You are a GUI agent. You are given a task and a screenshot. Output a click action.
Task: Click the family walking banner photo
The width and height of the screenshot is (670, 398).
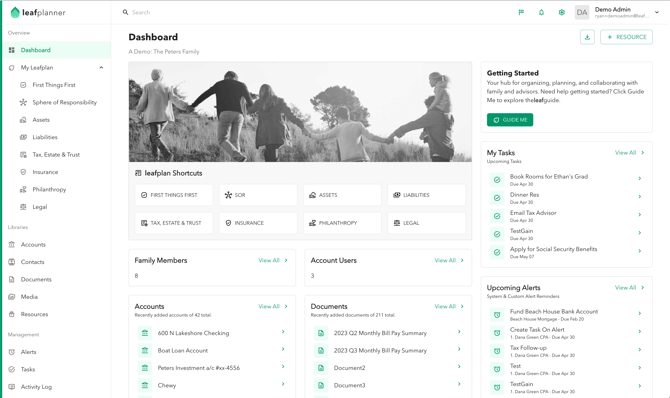(300, 112)
